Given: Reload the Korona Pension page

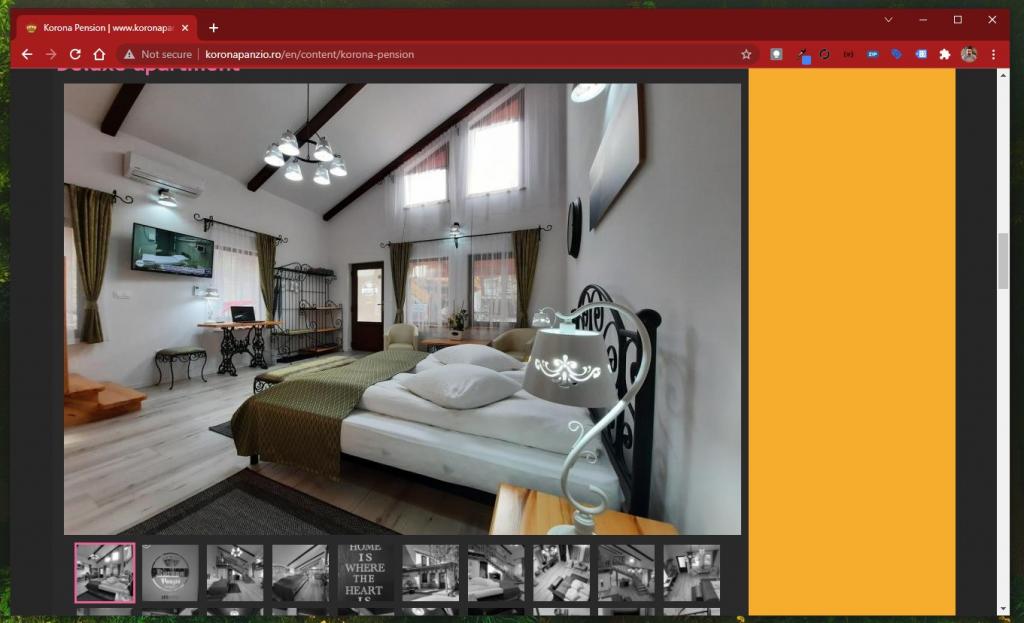Looking at the screenshot, I should pyautogui.click(x=75, y=54).
